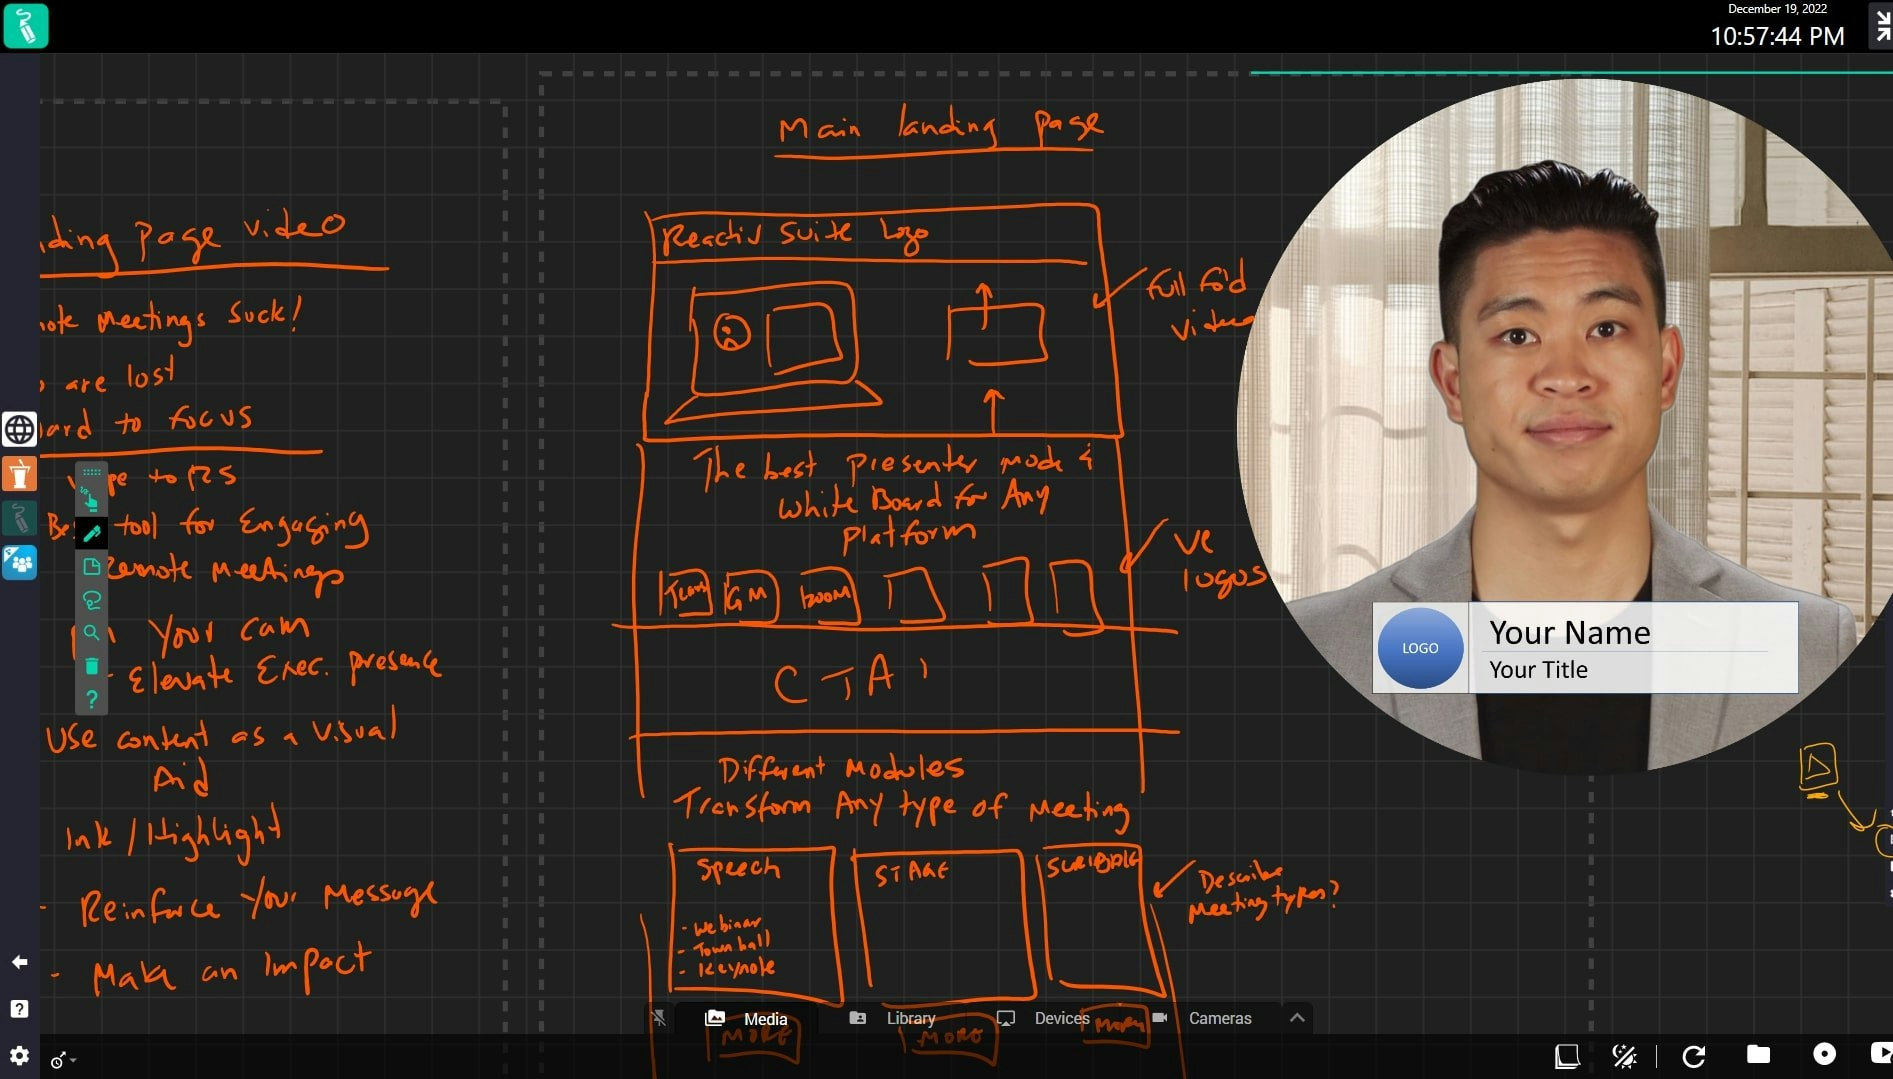Click the December 19, 2022 date

click(x=1777, y=9)
